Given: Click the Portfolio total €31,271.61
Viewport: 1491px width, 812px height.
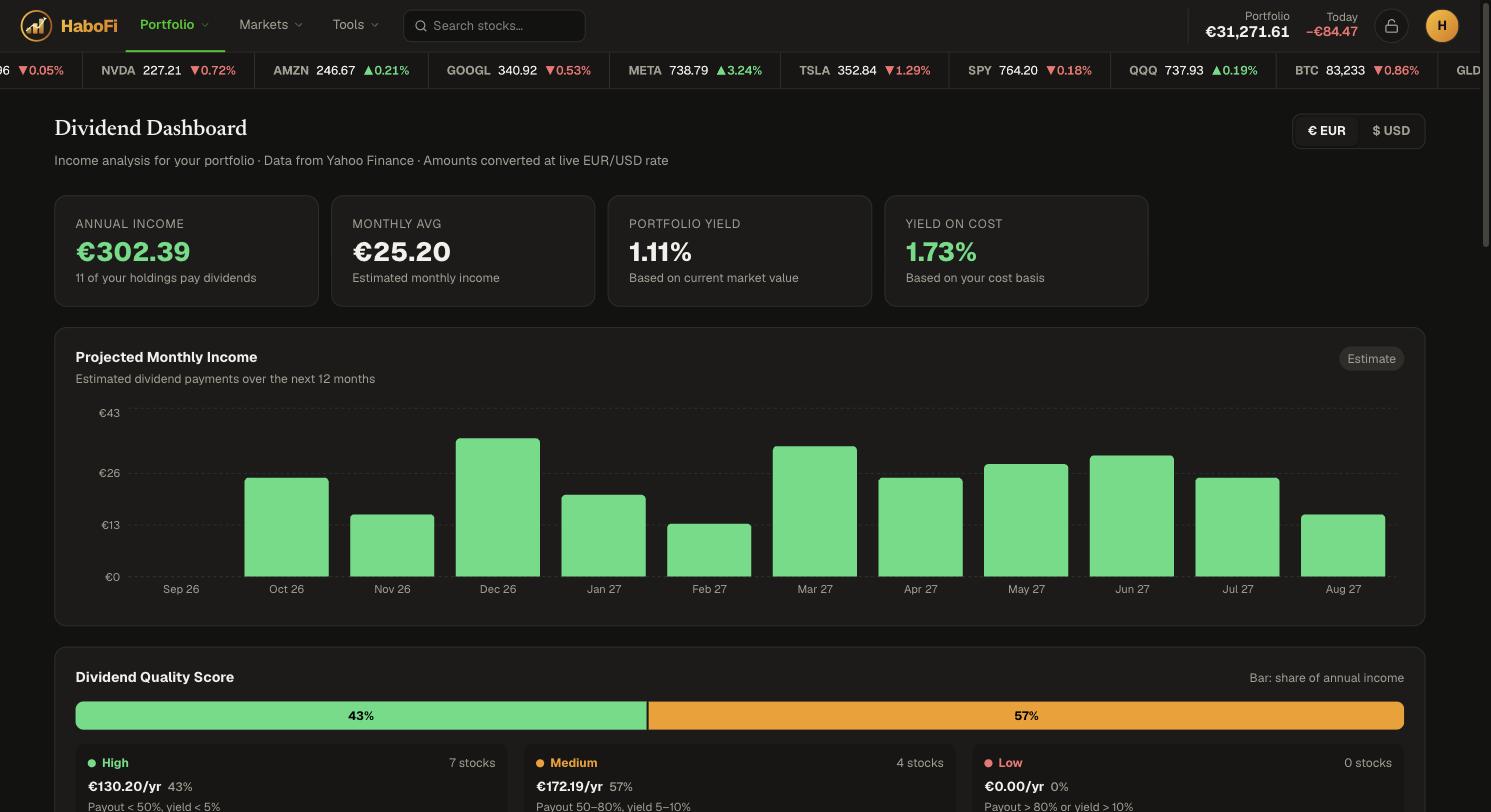Looking at the screenshot, I should point(1247,32).
